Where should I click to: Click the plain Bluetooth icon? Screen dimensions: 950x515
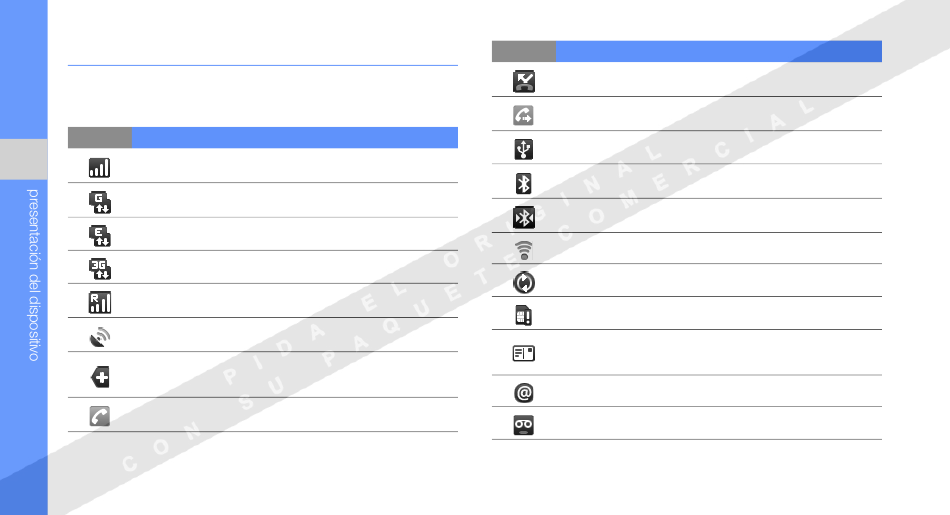[523, 184]
